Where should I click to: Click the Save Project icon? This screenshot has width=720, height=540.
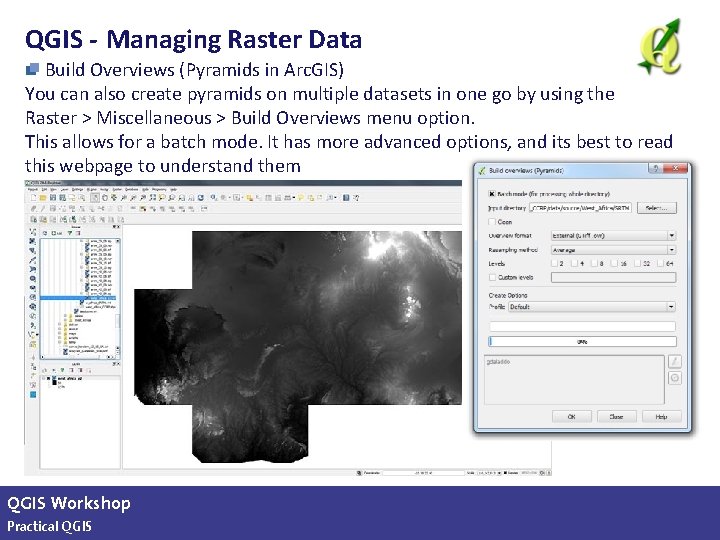click(53, 198)
